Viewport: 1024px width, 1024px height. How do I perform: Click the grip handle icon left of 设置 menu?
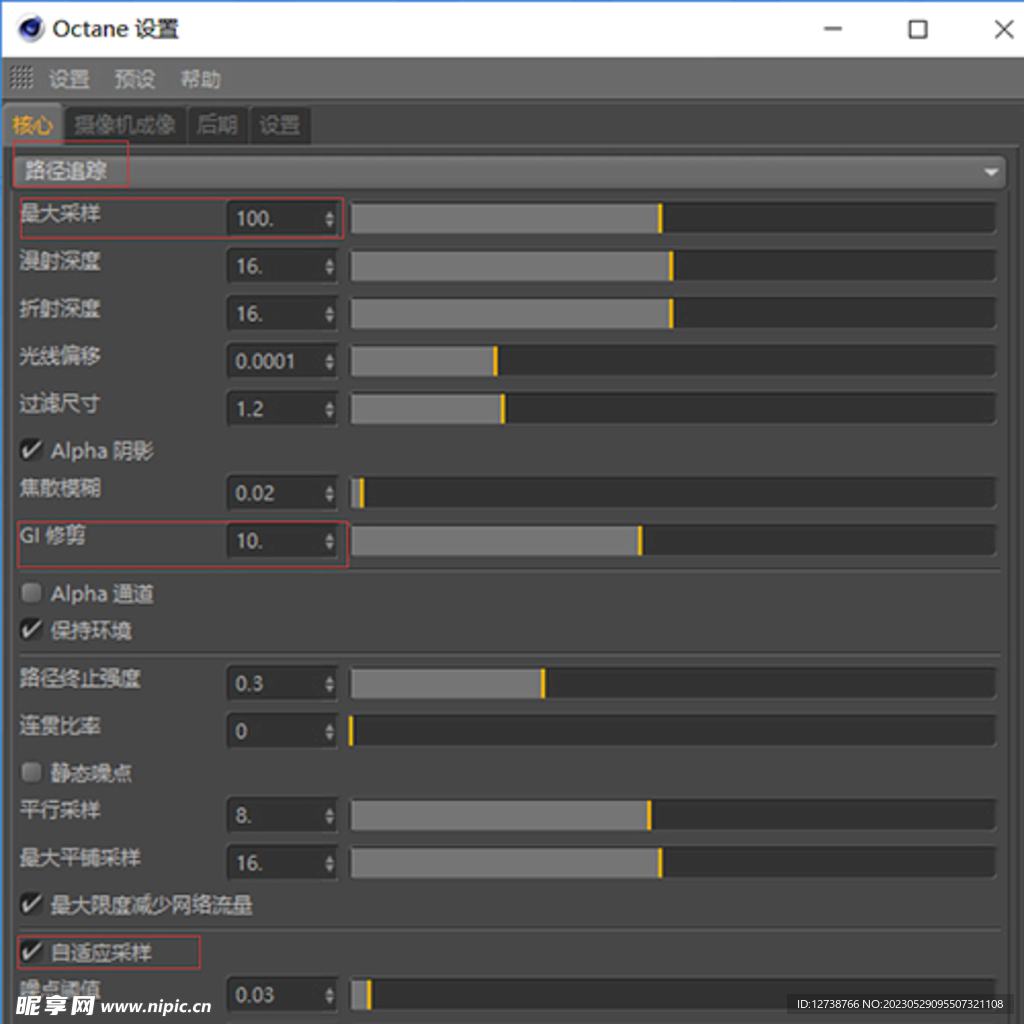22,78
